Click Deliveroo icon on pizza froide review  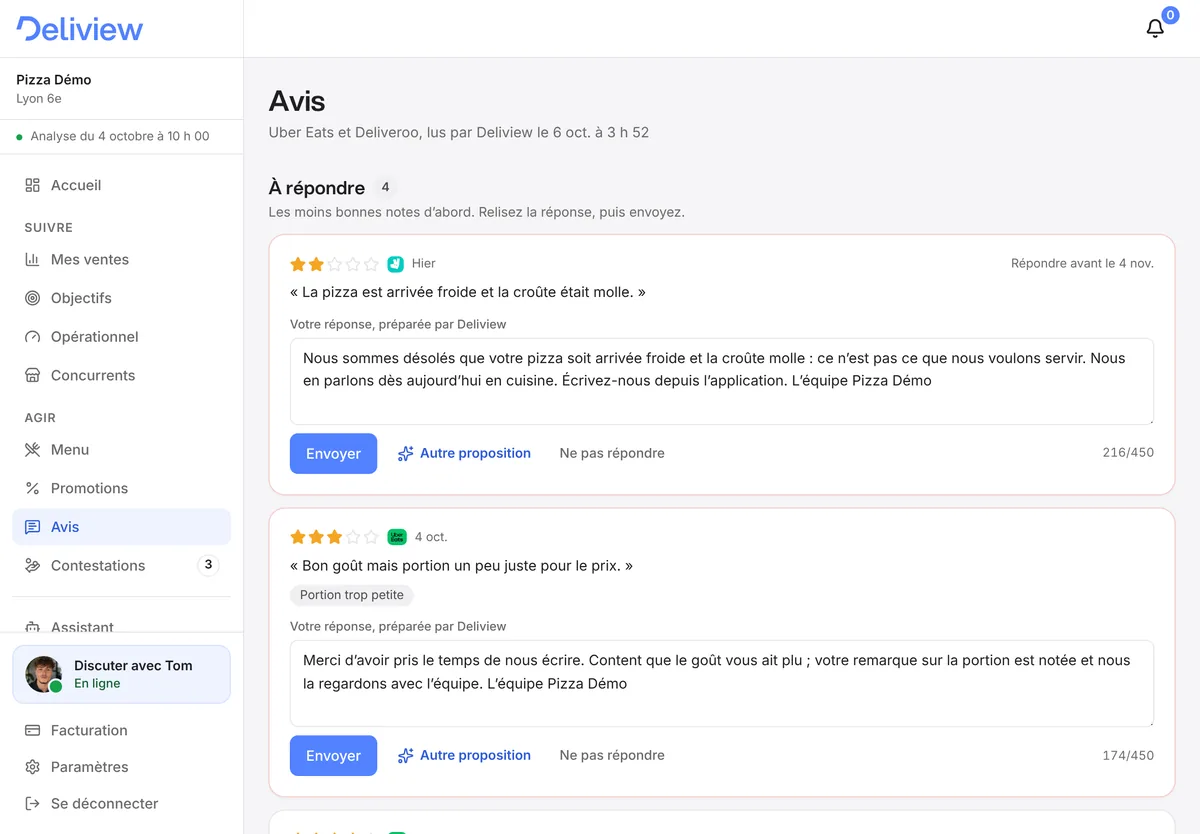[395, 264]
